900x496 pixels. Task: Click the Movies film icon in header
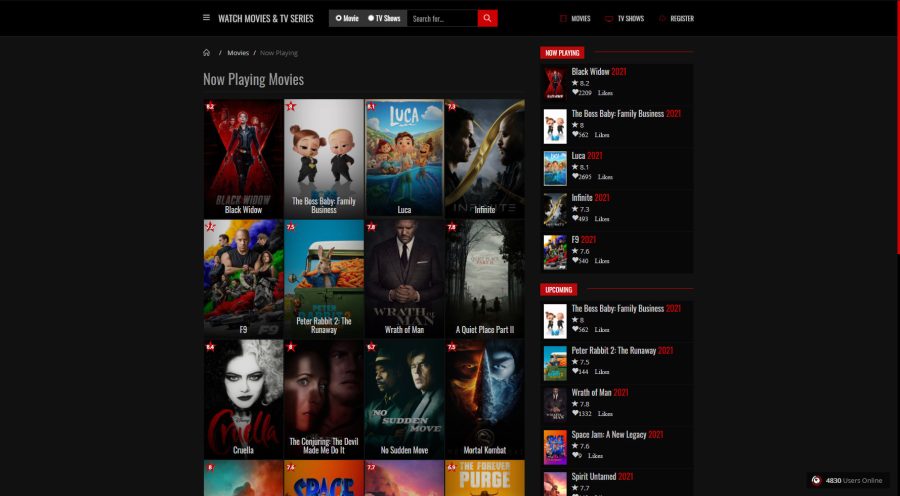click(564, 18)
